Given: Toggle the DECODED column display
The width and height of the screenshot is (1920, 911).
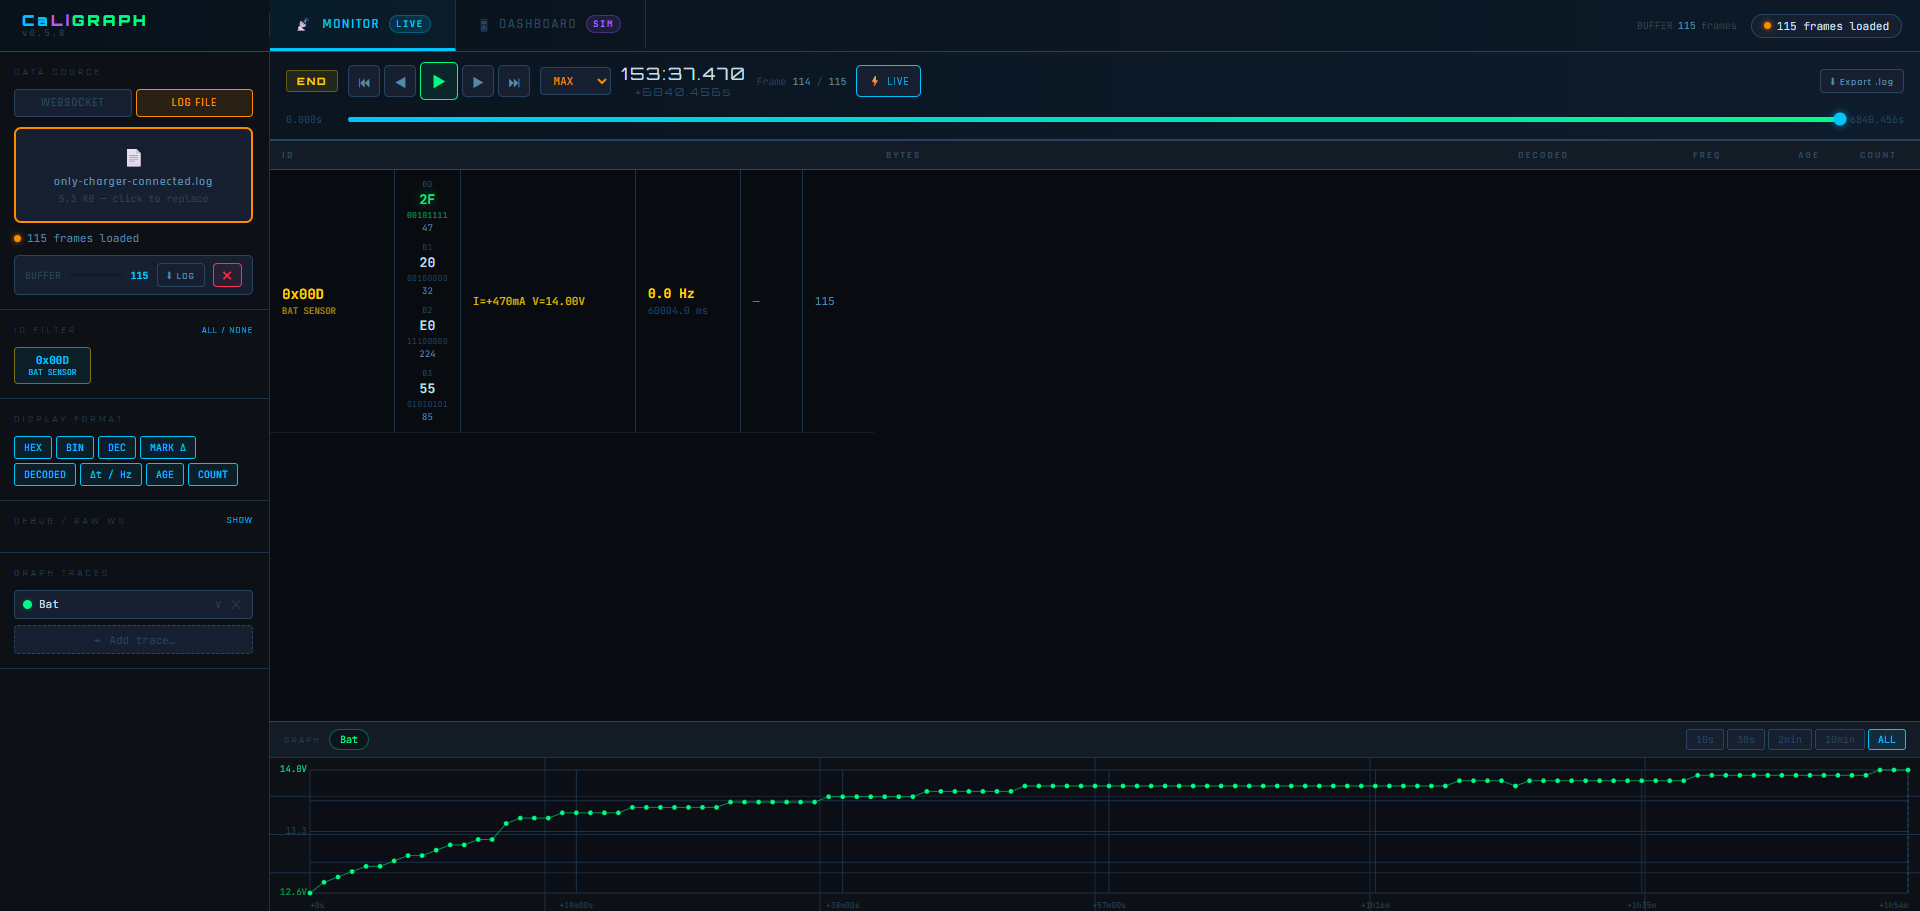Looking at the screenshot, I should click(45, 475).
